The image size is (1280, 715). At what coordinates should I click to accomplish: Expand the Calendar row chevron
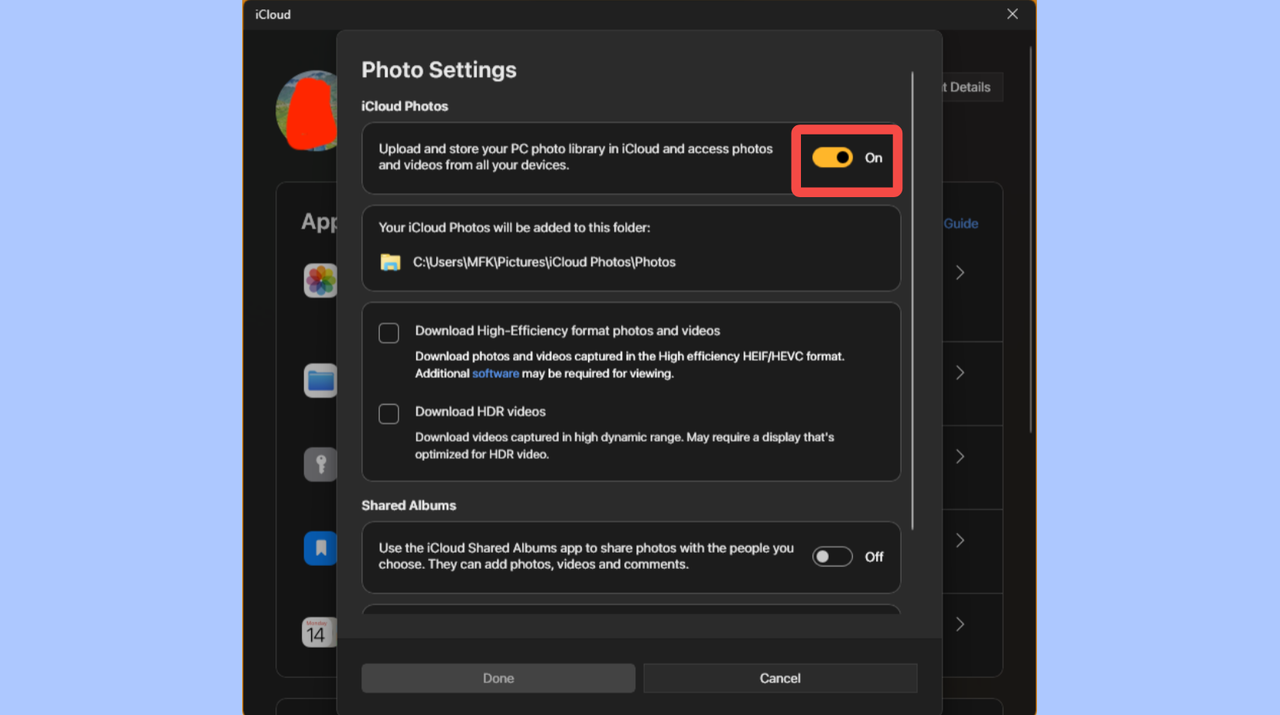coord(960,624)
